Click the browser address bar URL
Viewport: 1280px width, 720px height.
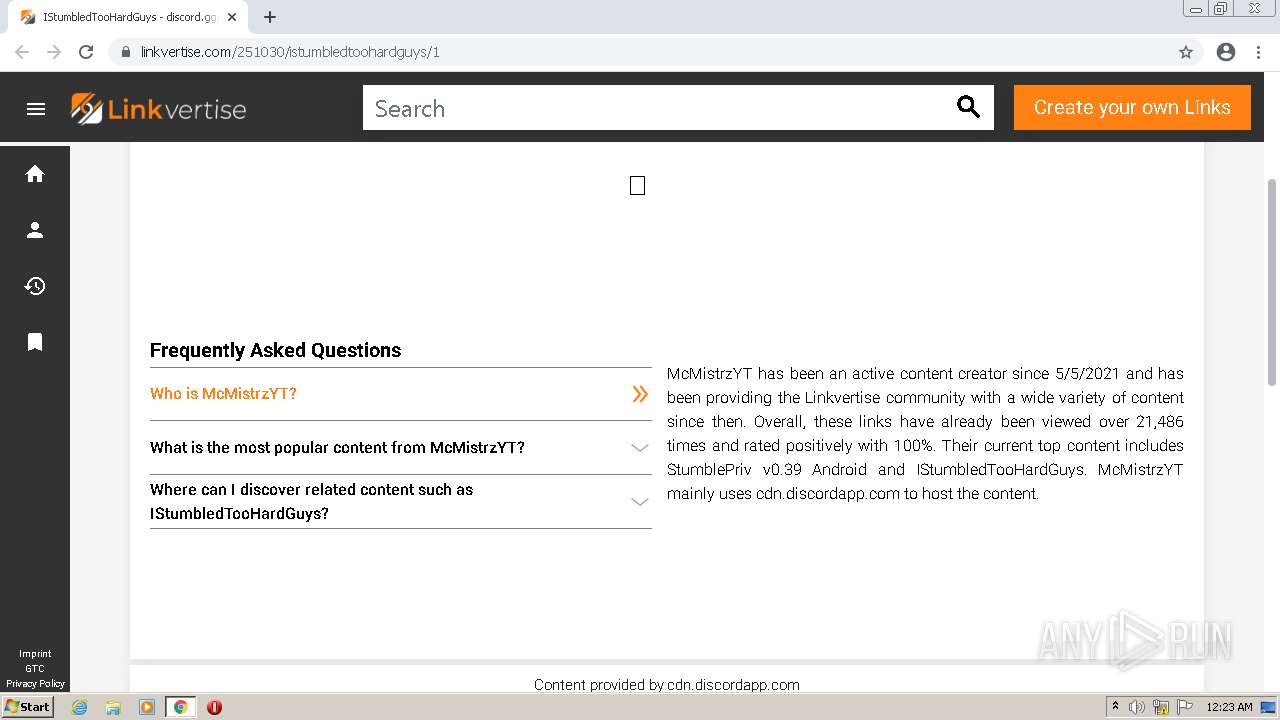pos(290,52)
